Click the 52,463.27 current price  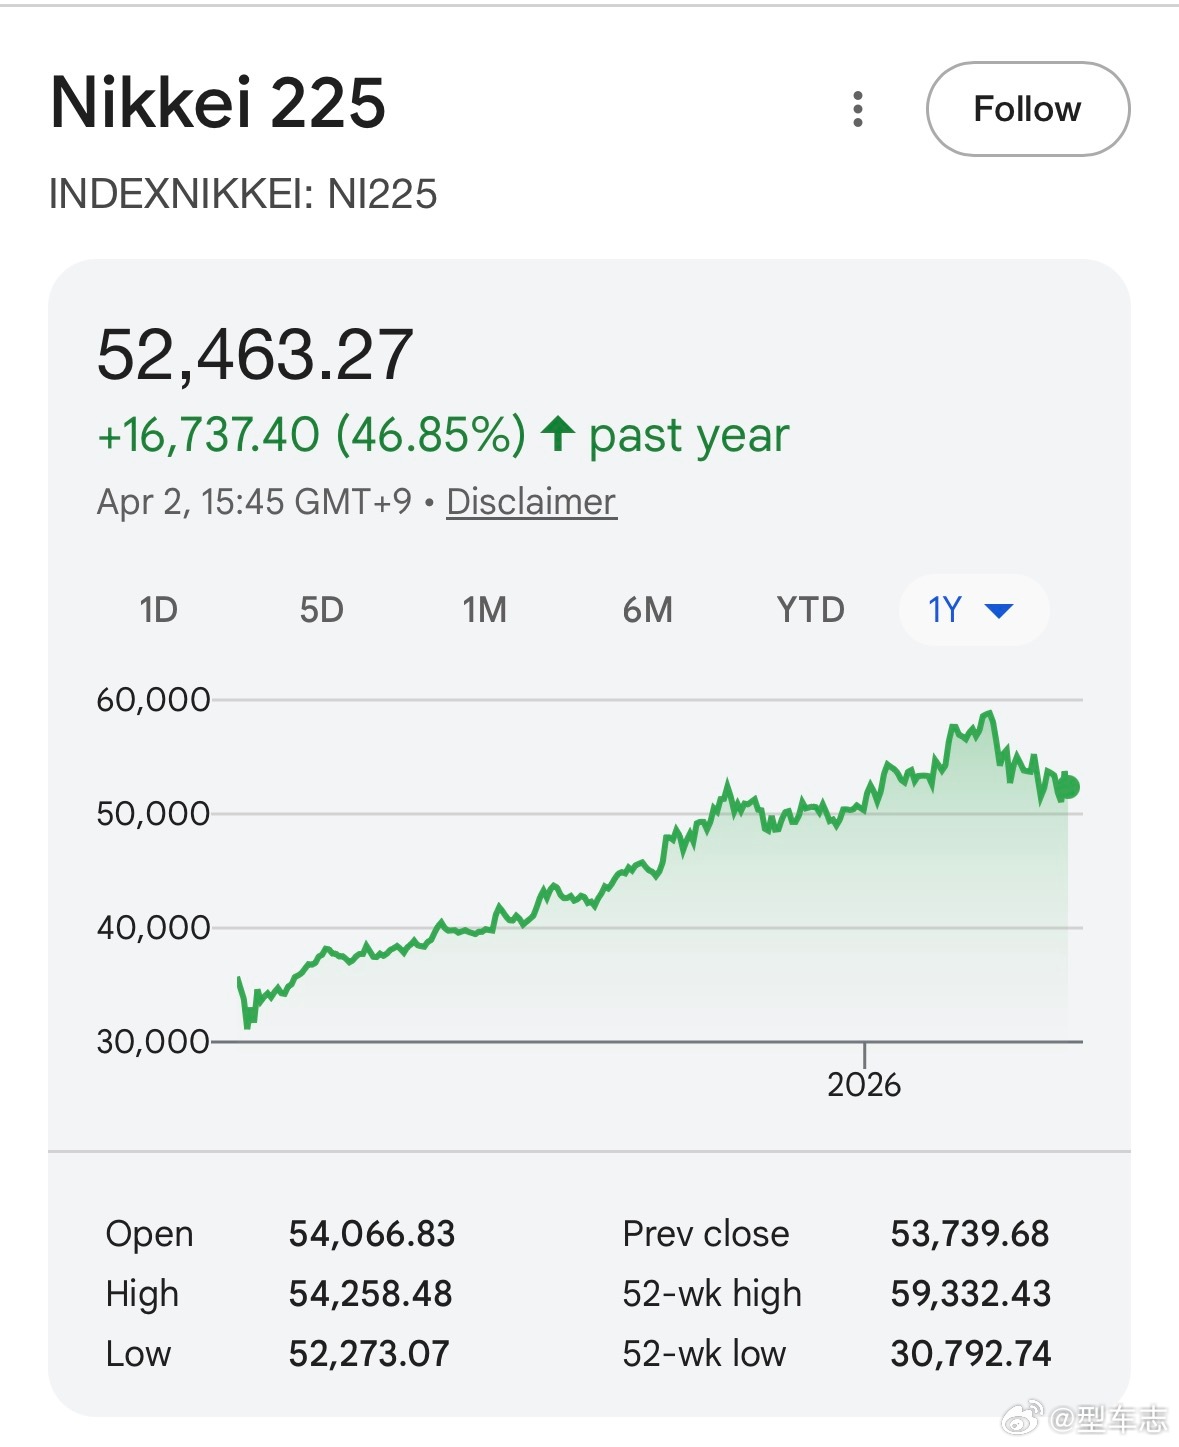(255, 354)
